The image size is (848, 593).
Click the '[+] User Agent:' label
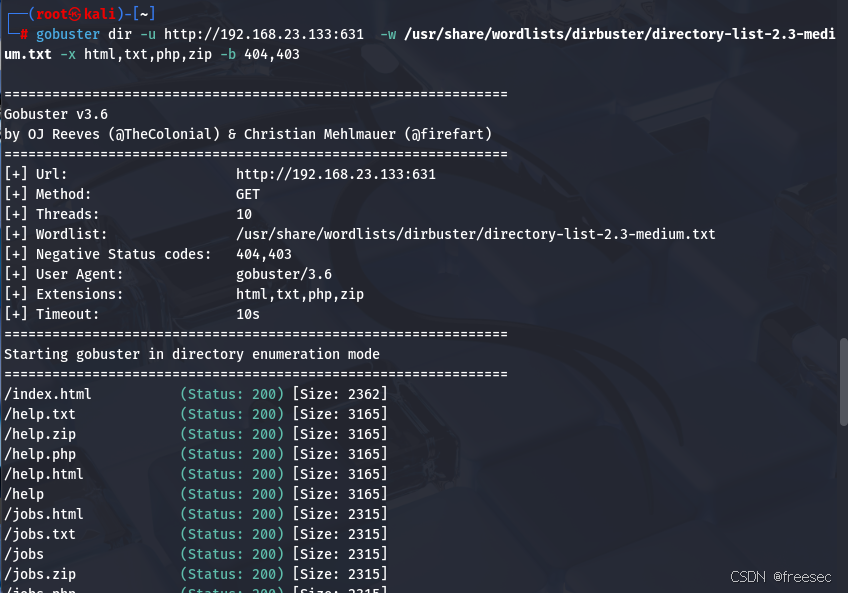(64, 274)
